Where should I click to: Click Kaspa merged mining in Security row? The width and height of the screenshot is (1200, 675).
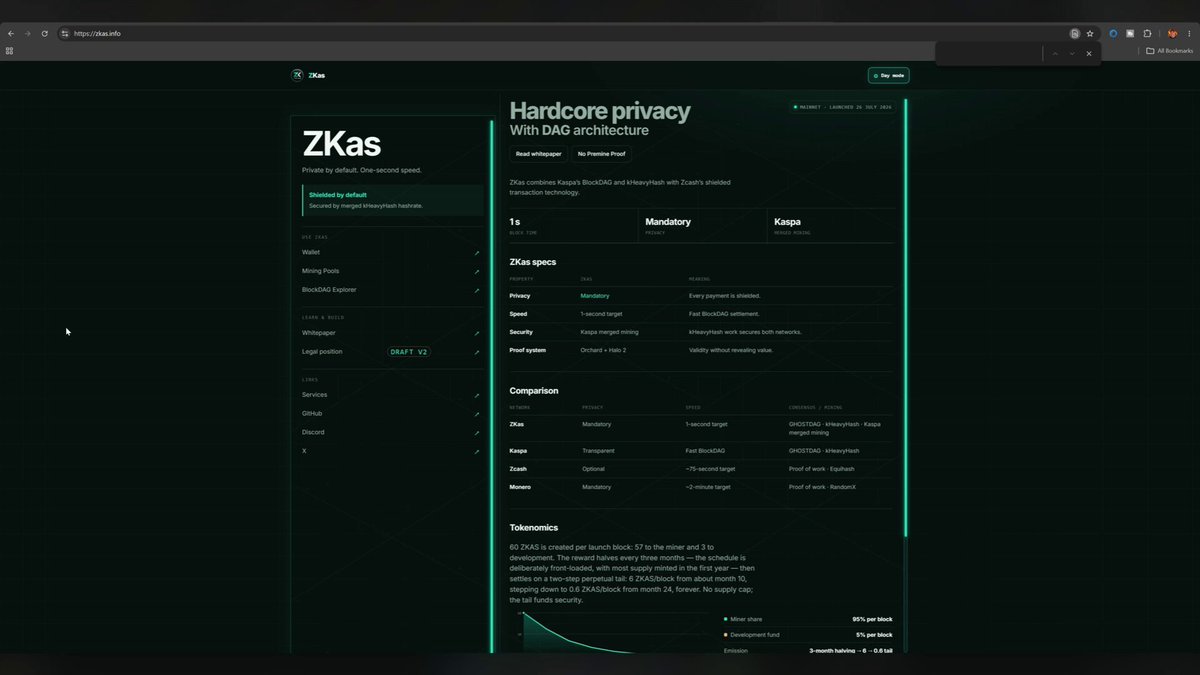click(x=609, y=332)
